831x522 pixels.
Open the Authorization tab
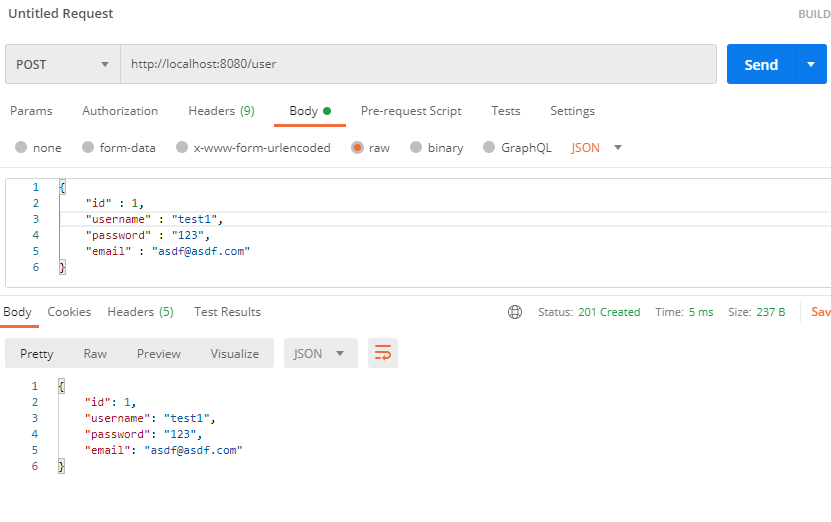[120, 111]
